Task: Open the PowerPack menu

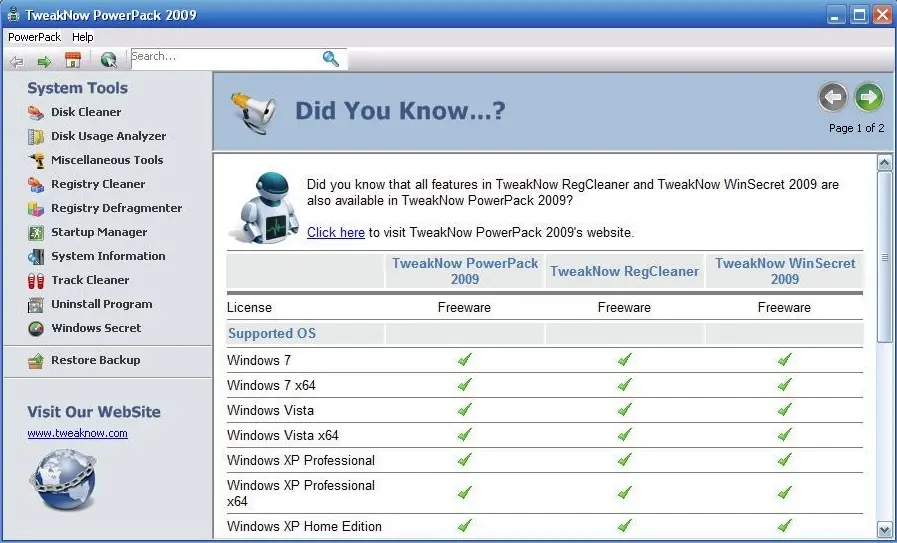Action: [34, 37]
